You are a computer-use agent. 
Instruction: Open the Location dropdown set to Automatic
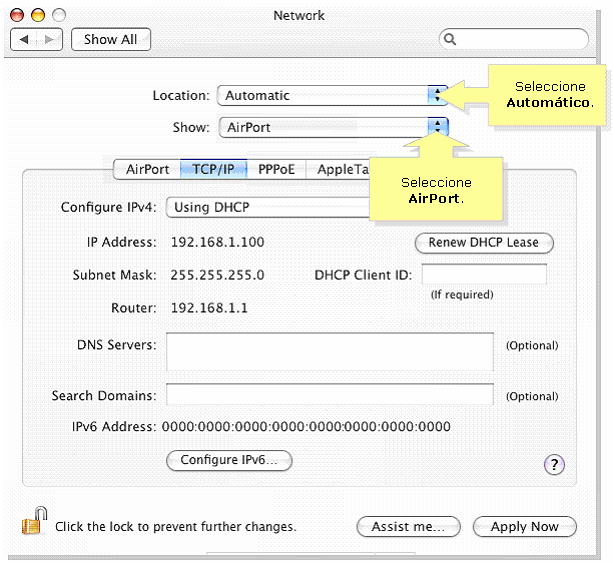click(x=332, y=96)
